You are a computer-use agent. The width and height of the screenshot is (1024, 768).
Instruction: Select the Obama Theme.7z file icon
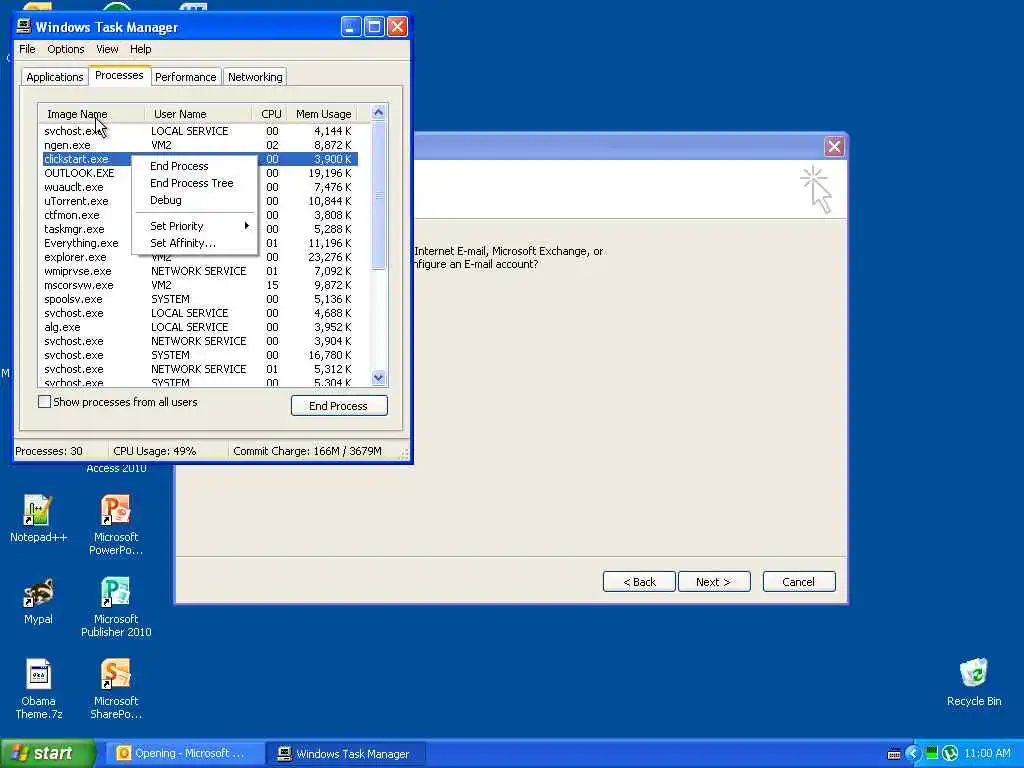point(38,689)
